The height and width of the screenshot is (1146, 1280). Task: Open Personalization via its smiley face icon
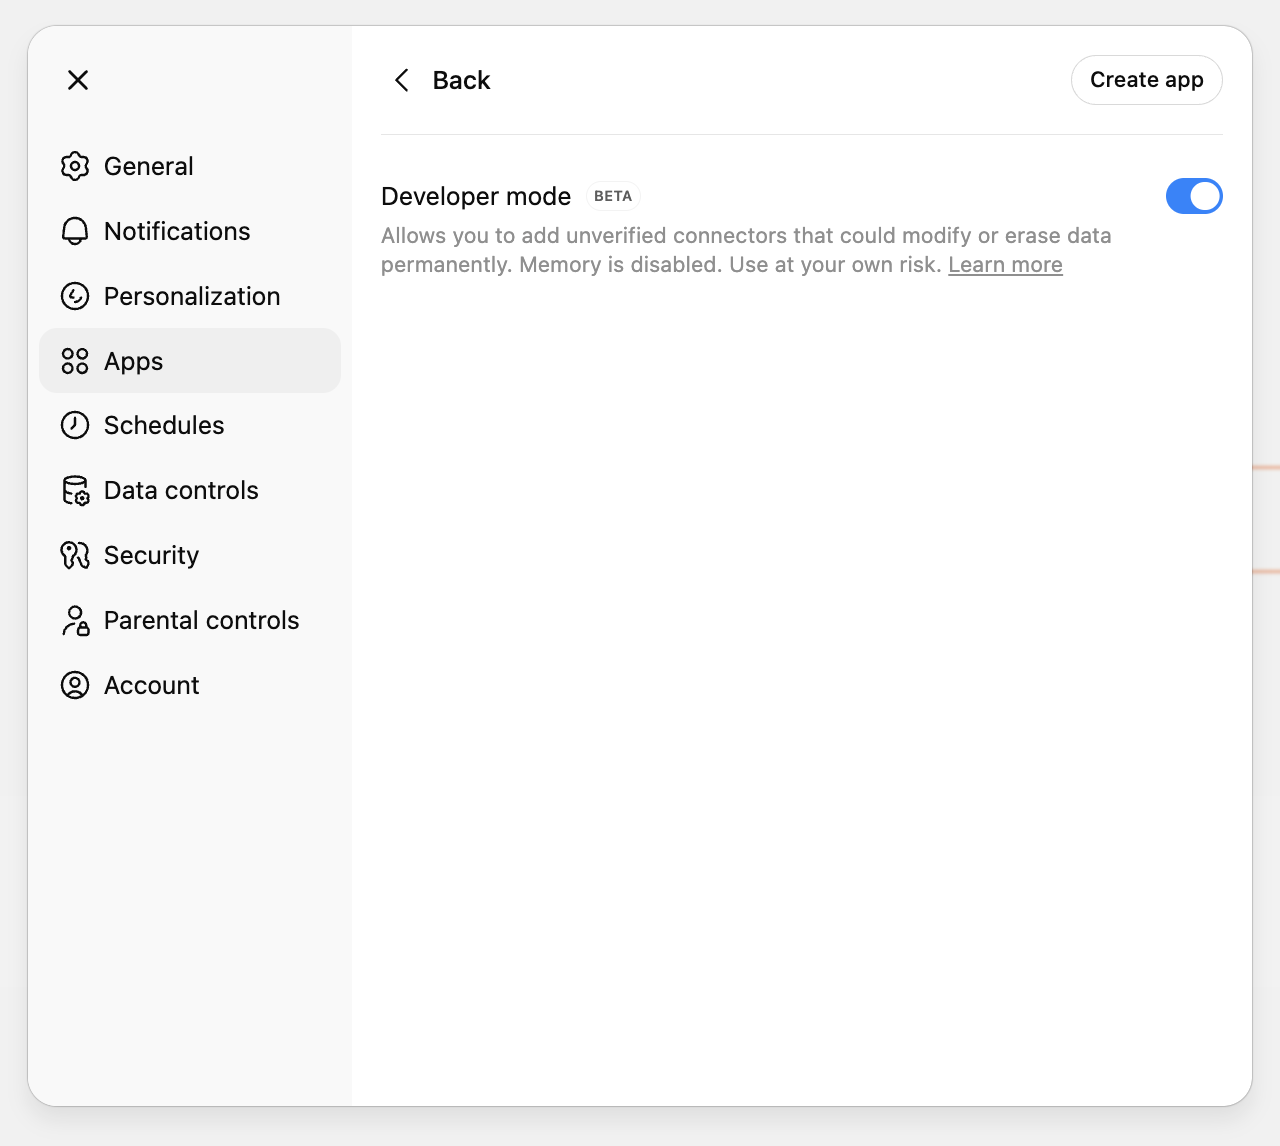click(74, 296)
